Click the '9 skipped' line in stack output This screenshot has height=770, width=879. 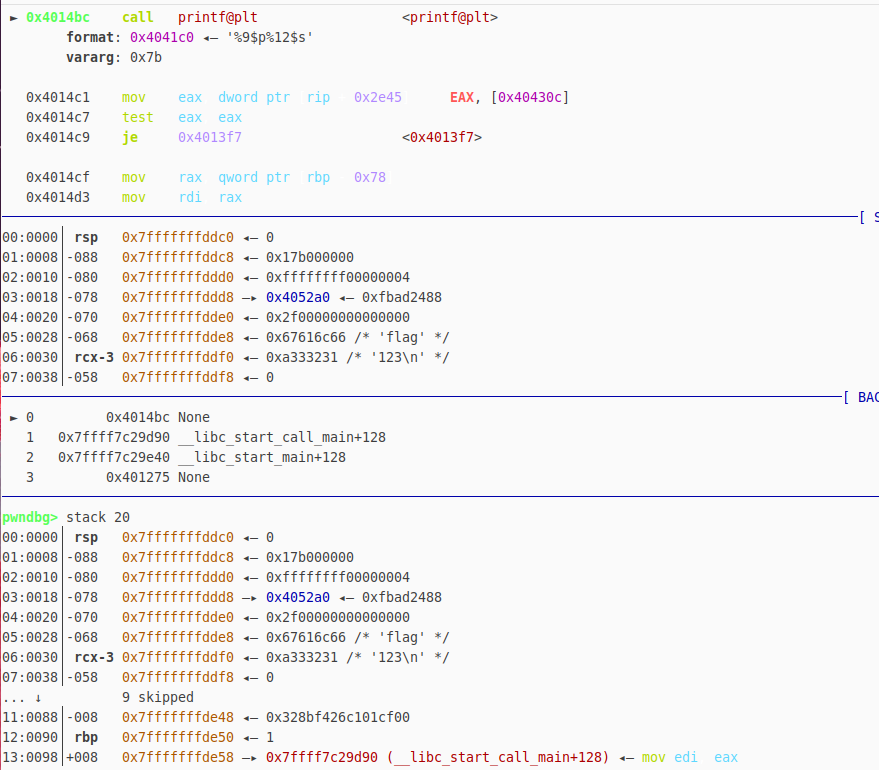tap(158, 698)
